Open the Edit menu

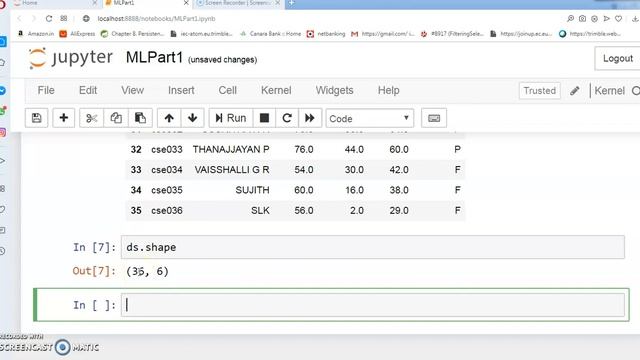point(88,90)
